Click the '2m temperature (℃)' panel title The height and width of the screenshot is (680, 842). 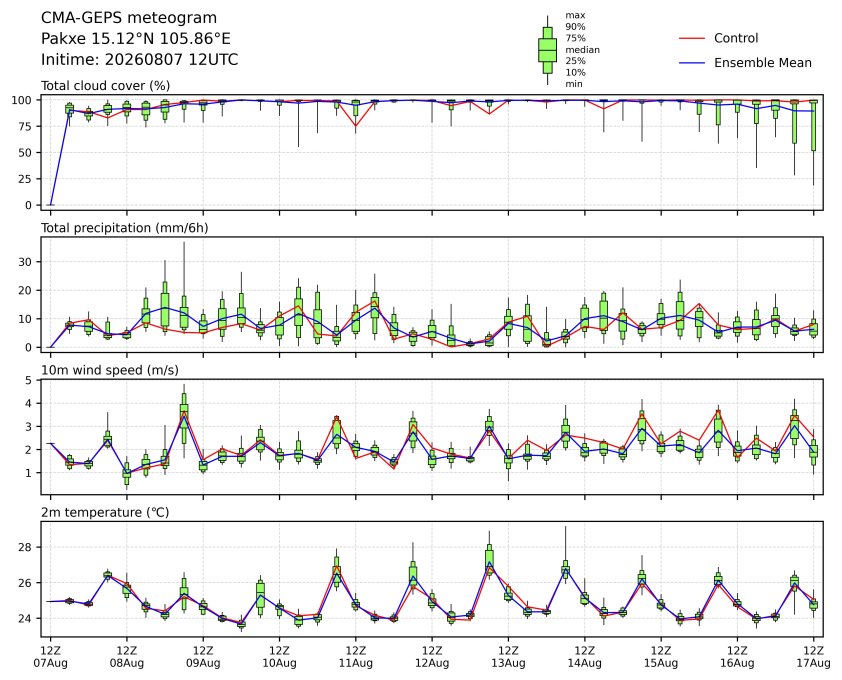click(105, 512)
